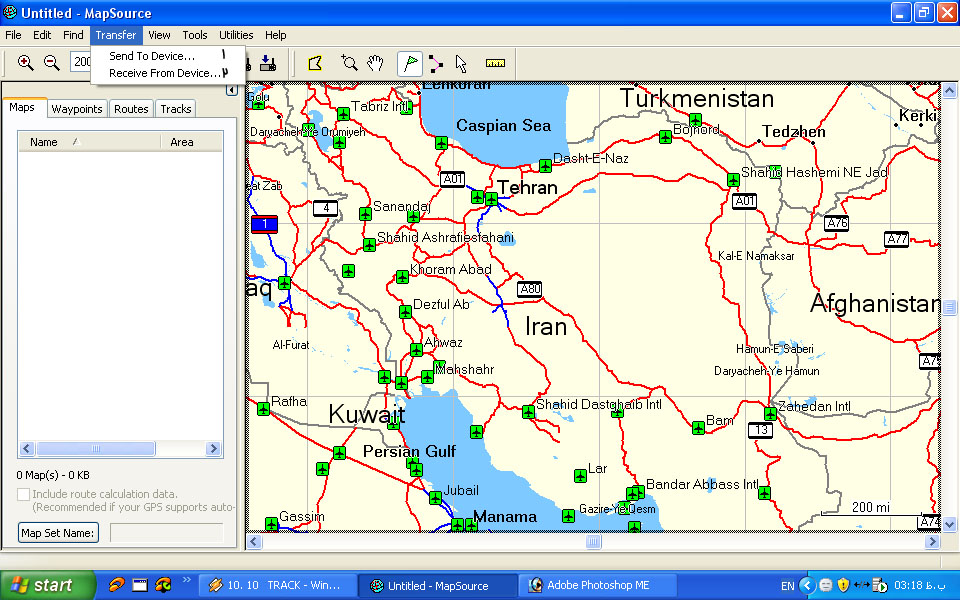Open the Tracks tab
The height and width of the screenshot is (600, 960).
176,109
